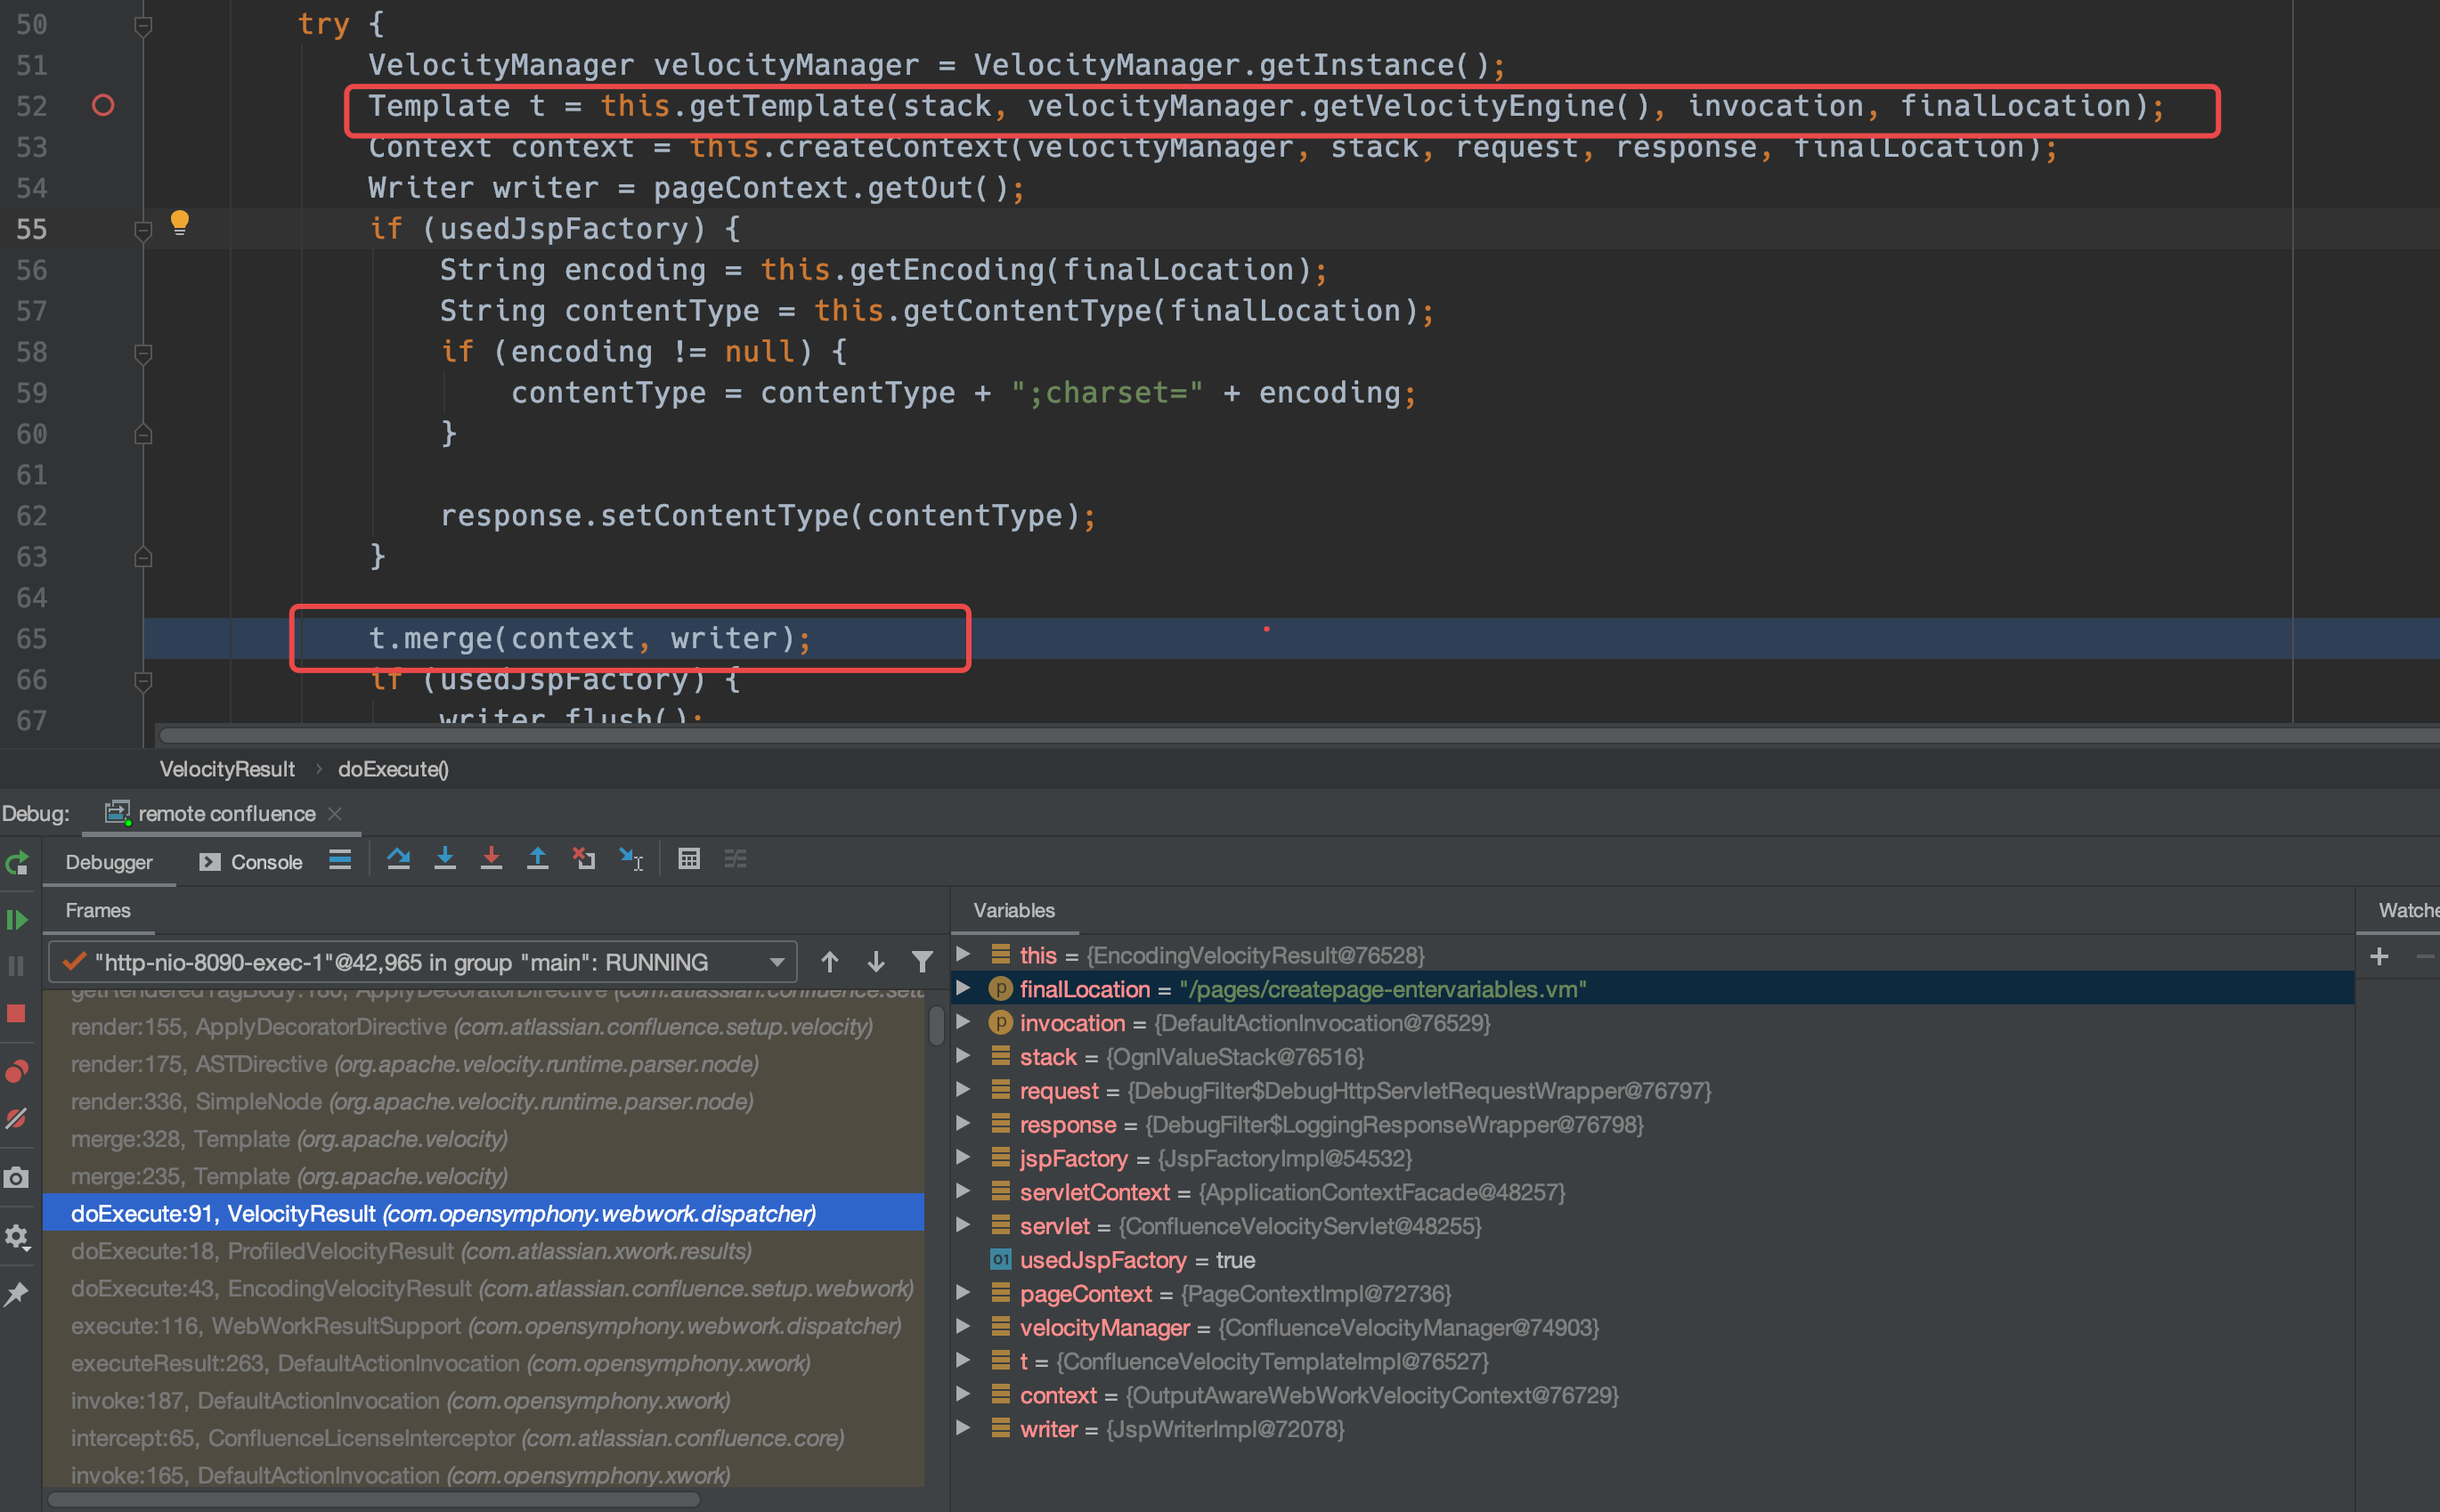Click the frames filter funnel icon
This screenshot has height=1512, width=2440.
point(922,962)
